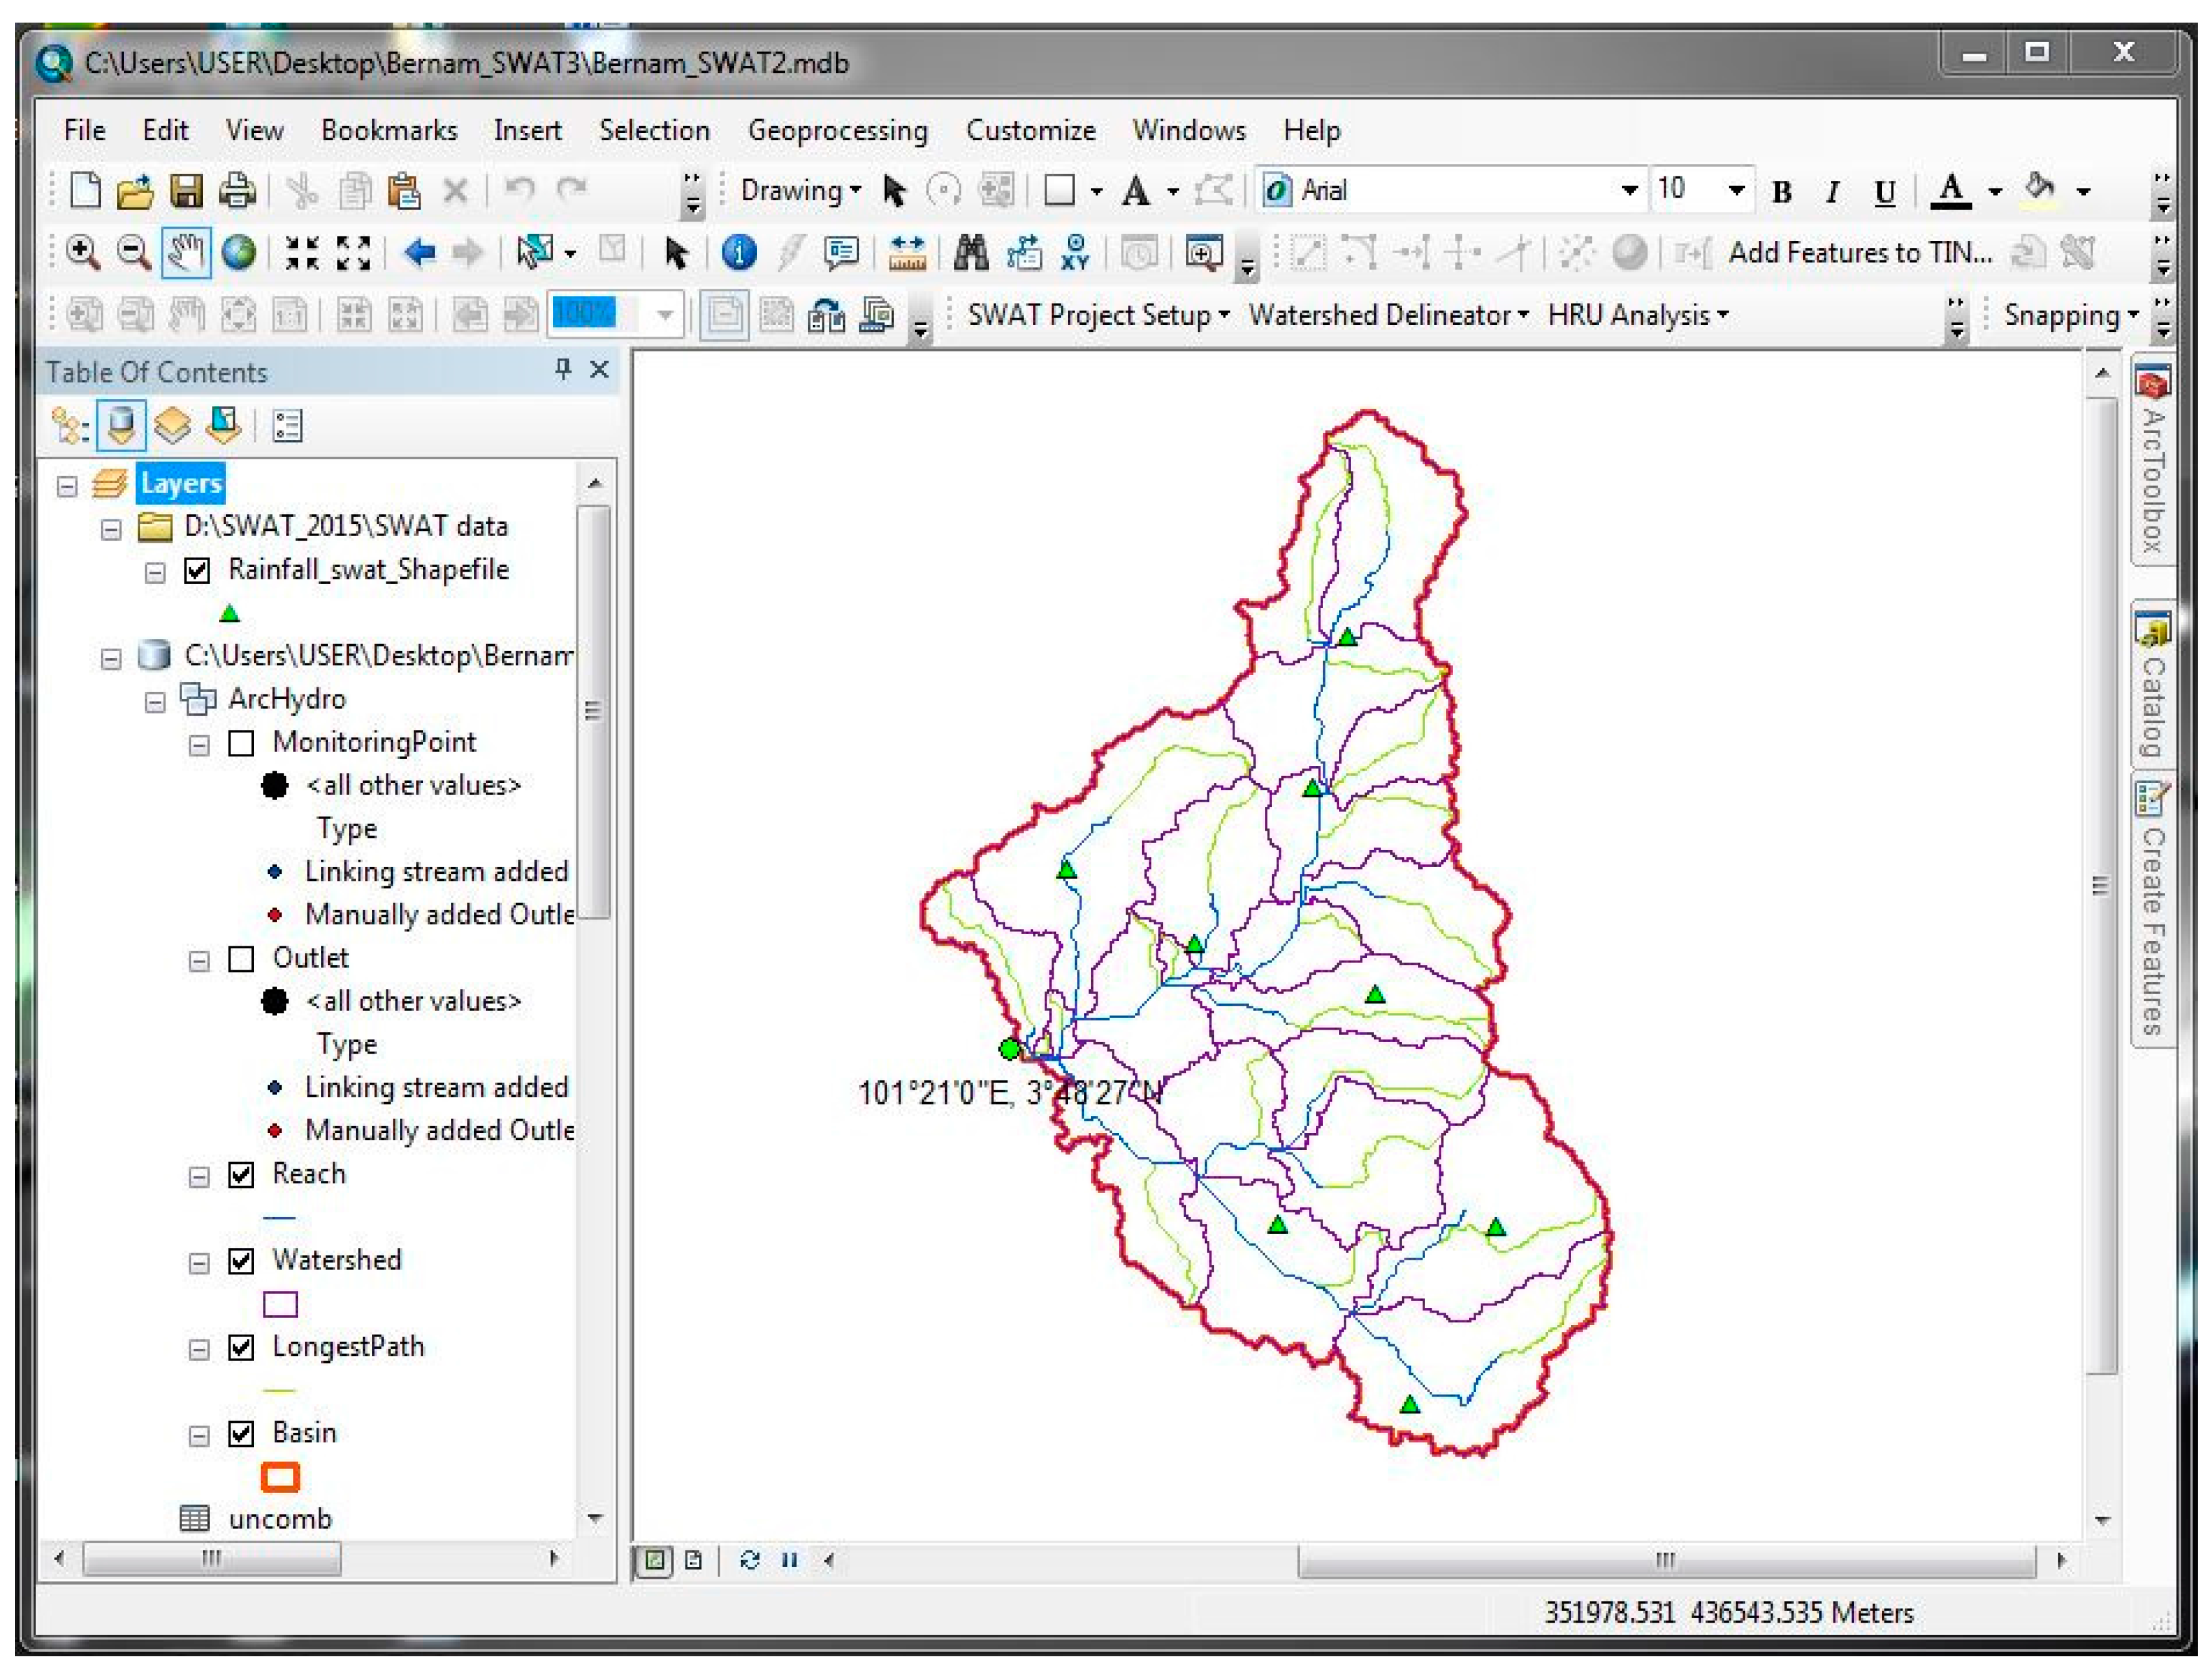
Task: Select the Zoom In tool
Action: tap(82, 253)
